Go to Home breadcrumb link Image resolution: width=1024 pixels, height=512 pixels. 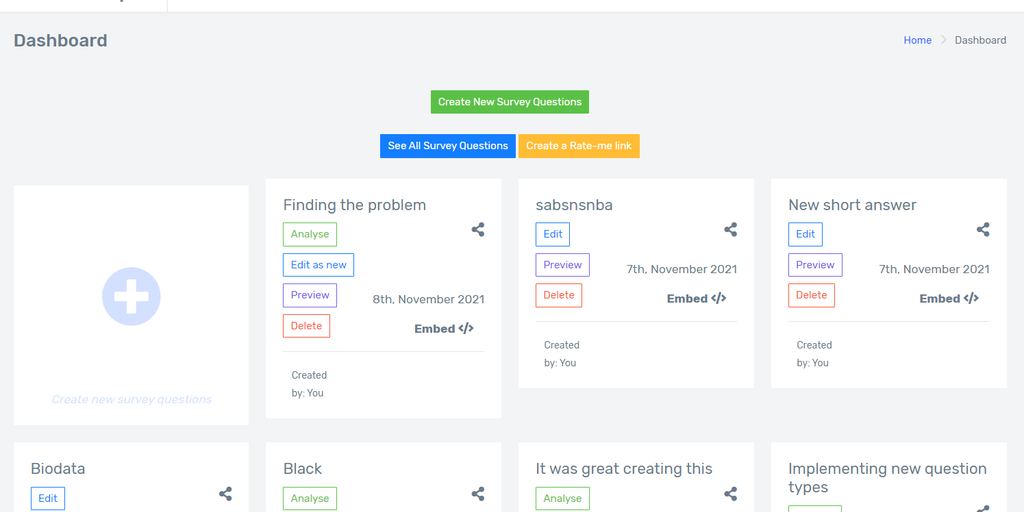pyautogui.click(x=917, y=40)
